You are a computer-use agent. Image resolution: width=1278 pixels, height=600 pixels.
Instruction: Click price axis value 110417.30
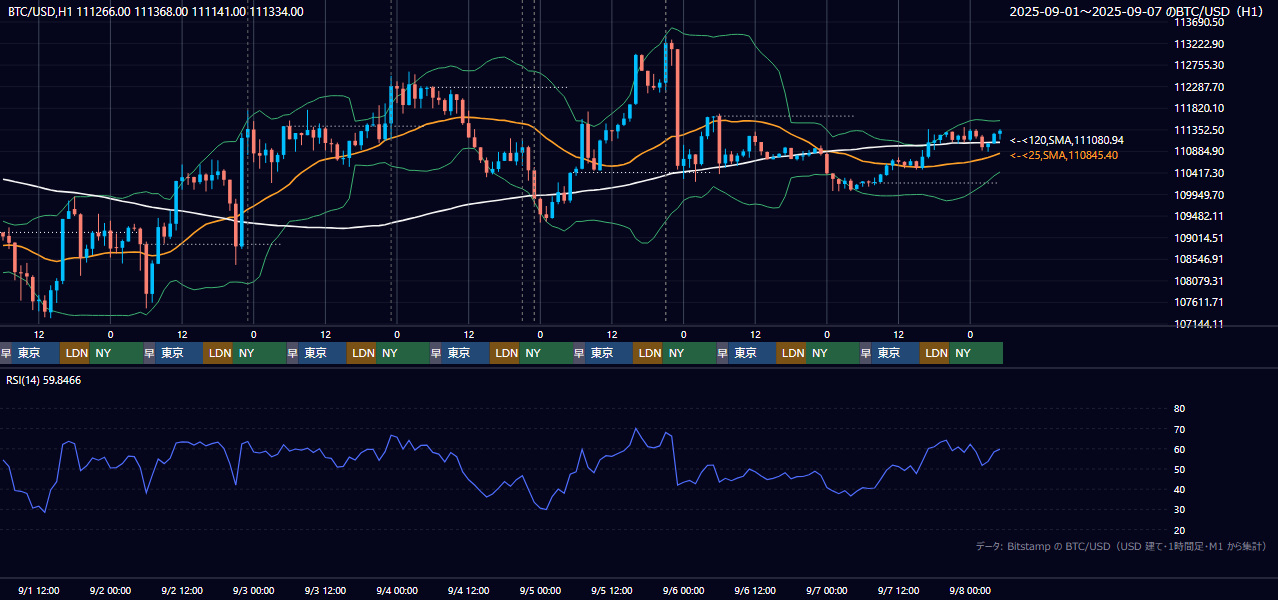1199,173
